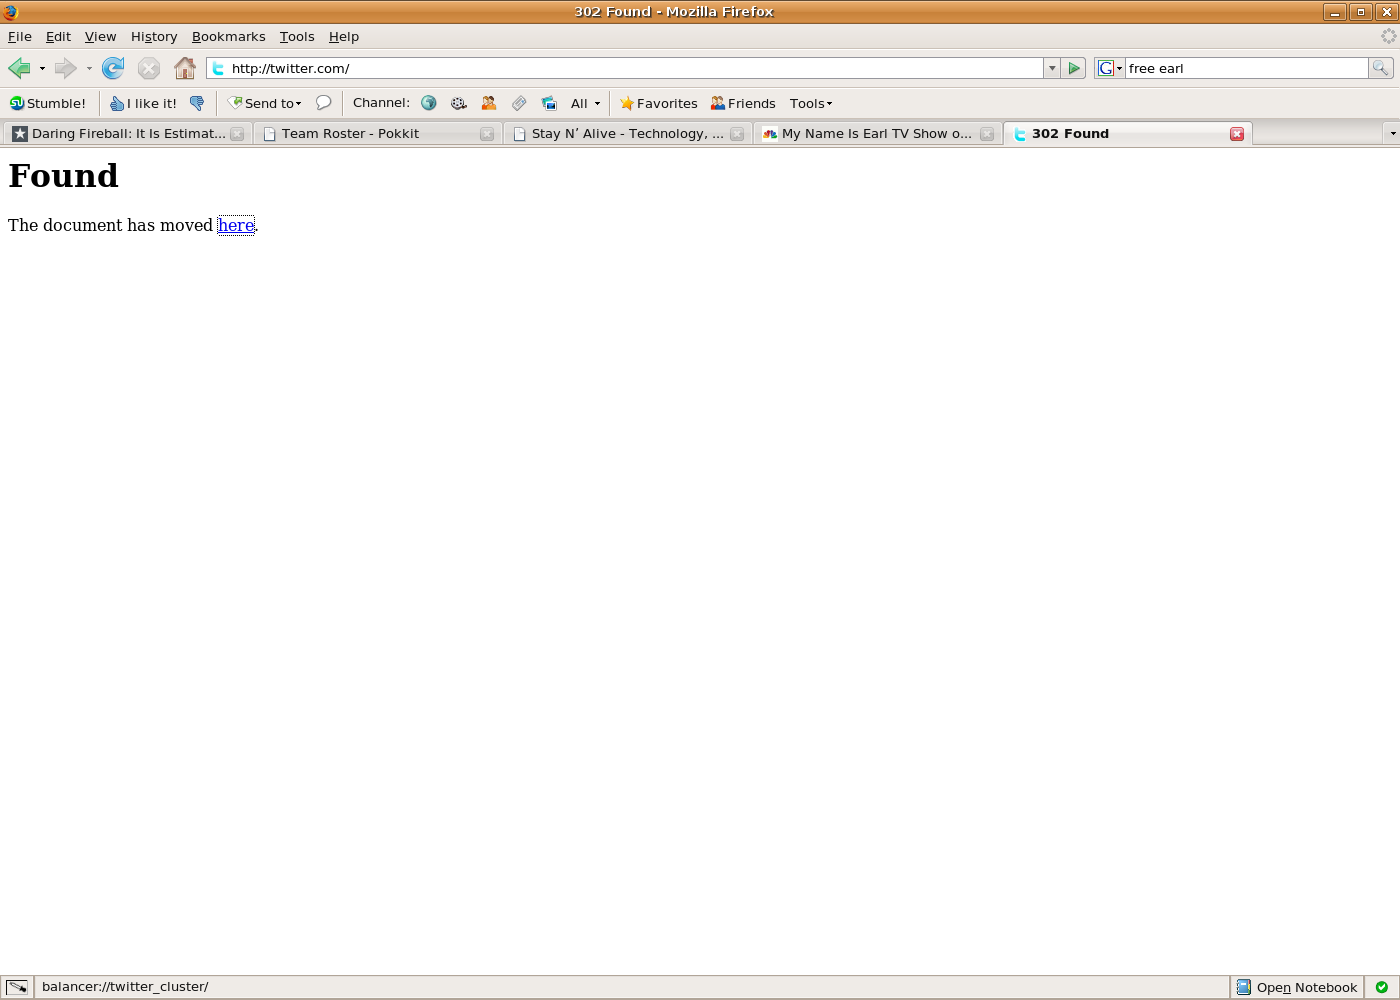This screenshot has height=1000, width=1400.
Task: Open the Send to dropdown
Action: pos(265,103)
